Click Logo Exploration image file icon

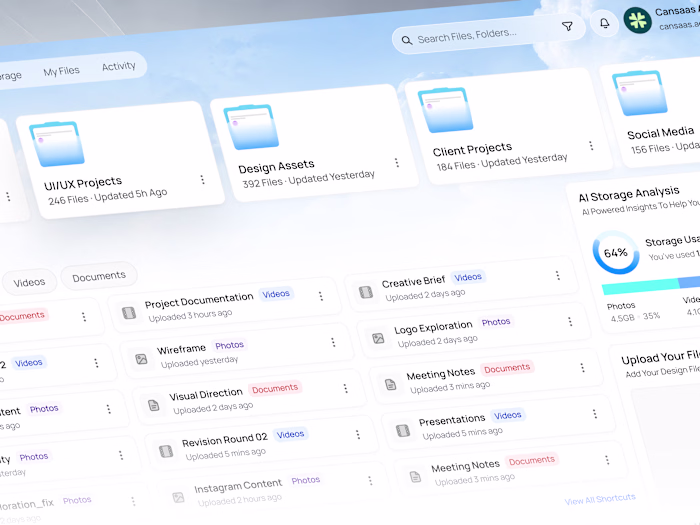click(378, 338)
